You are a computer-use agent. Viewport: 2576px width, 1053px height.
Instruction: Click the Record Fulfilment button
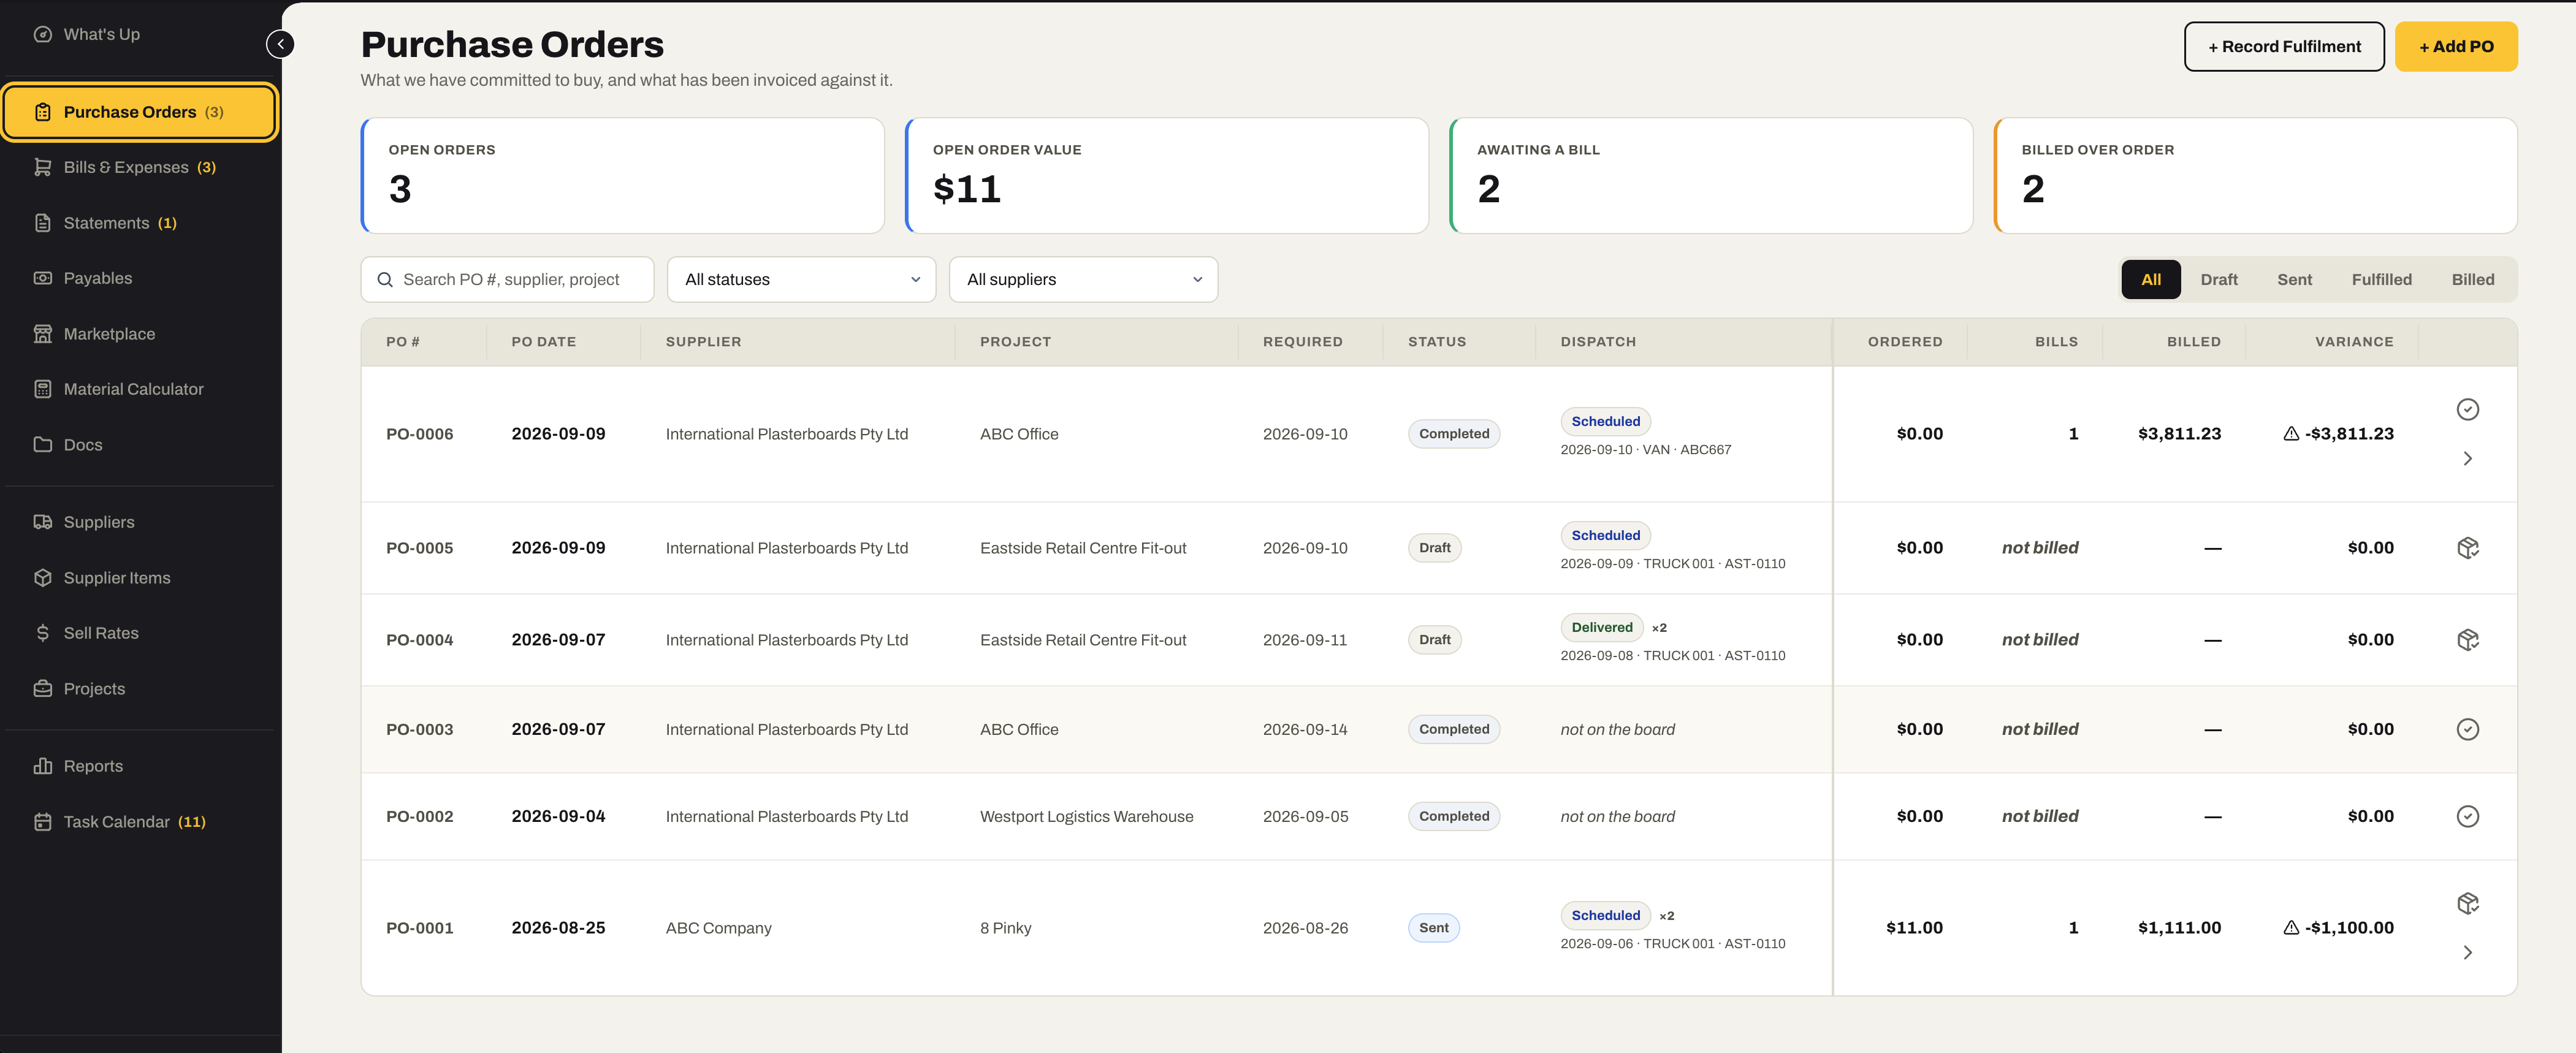2283,47
